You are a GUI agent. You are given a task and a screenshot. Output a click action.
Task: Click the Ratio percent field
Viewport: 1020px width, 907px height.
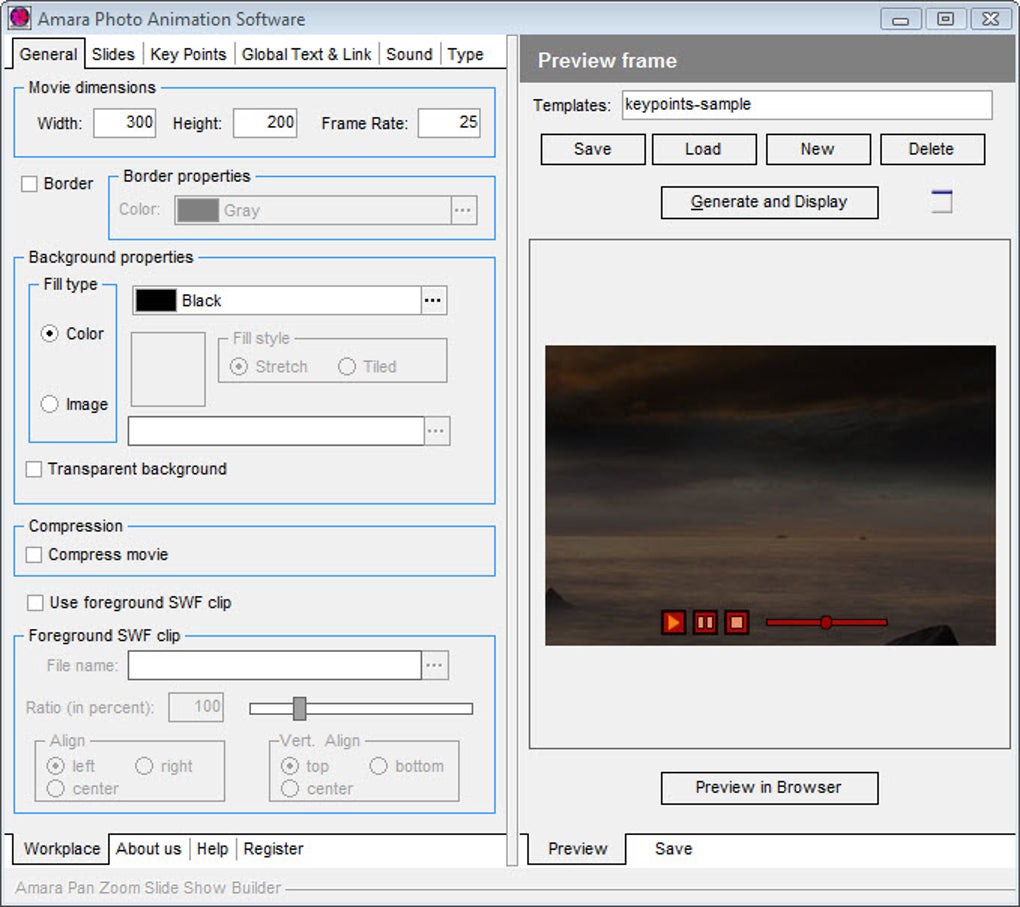coord(196,707)
